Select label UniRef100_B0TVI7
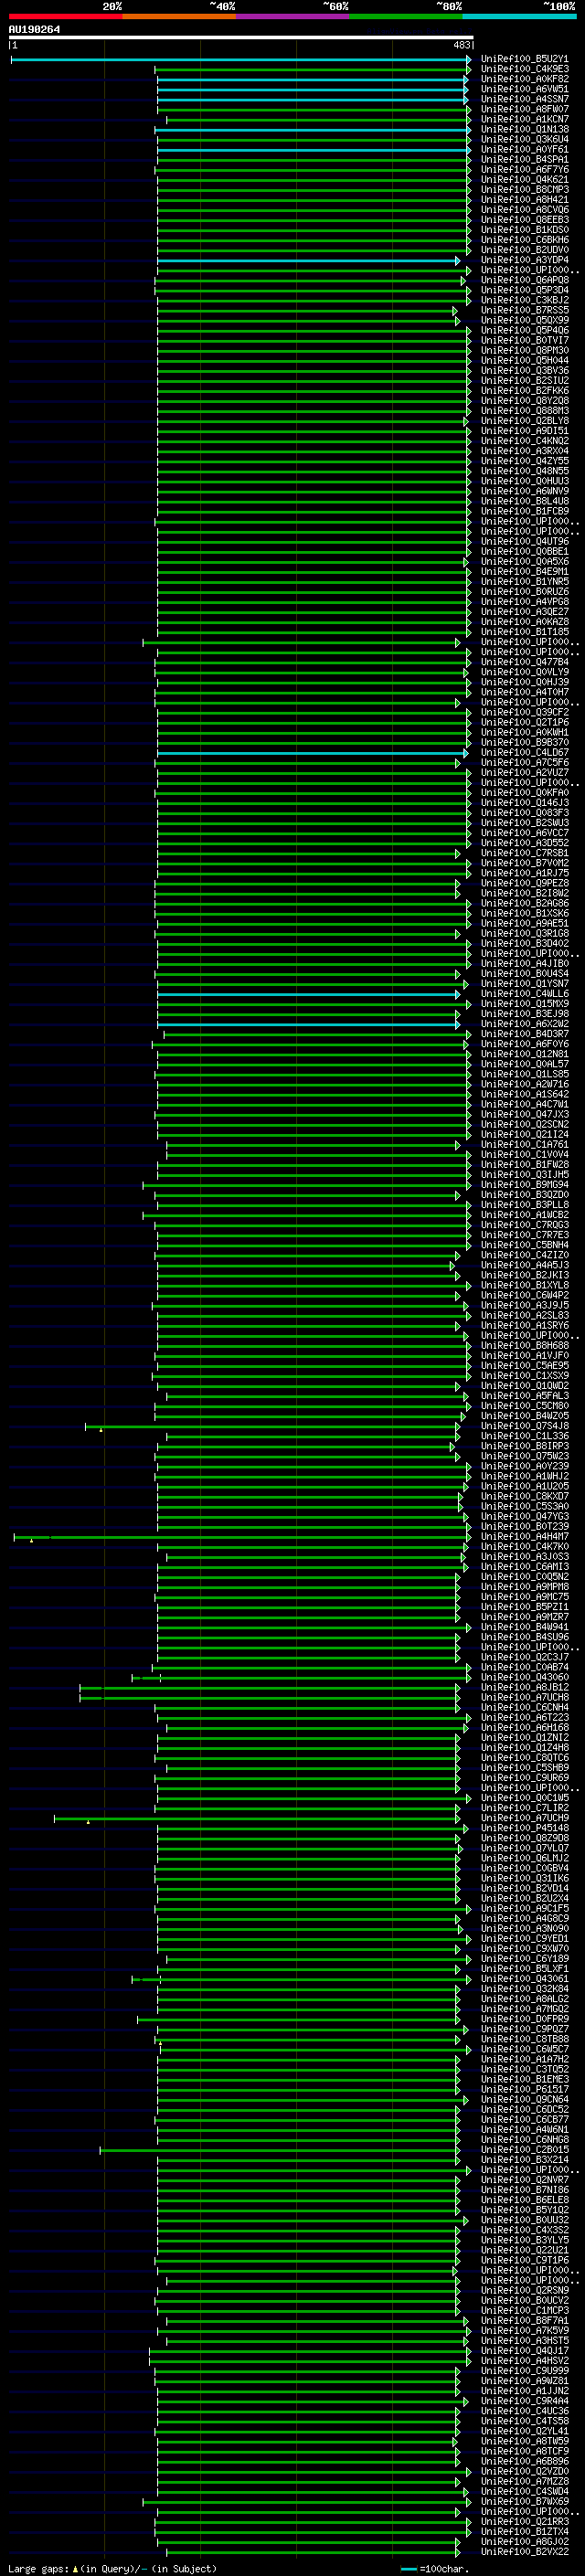 [x=524, y=340]
